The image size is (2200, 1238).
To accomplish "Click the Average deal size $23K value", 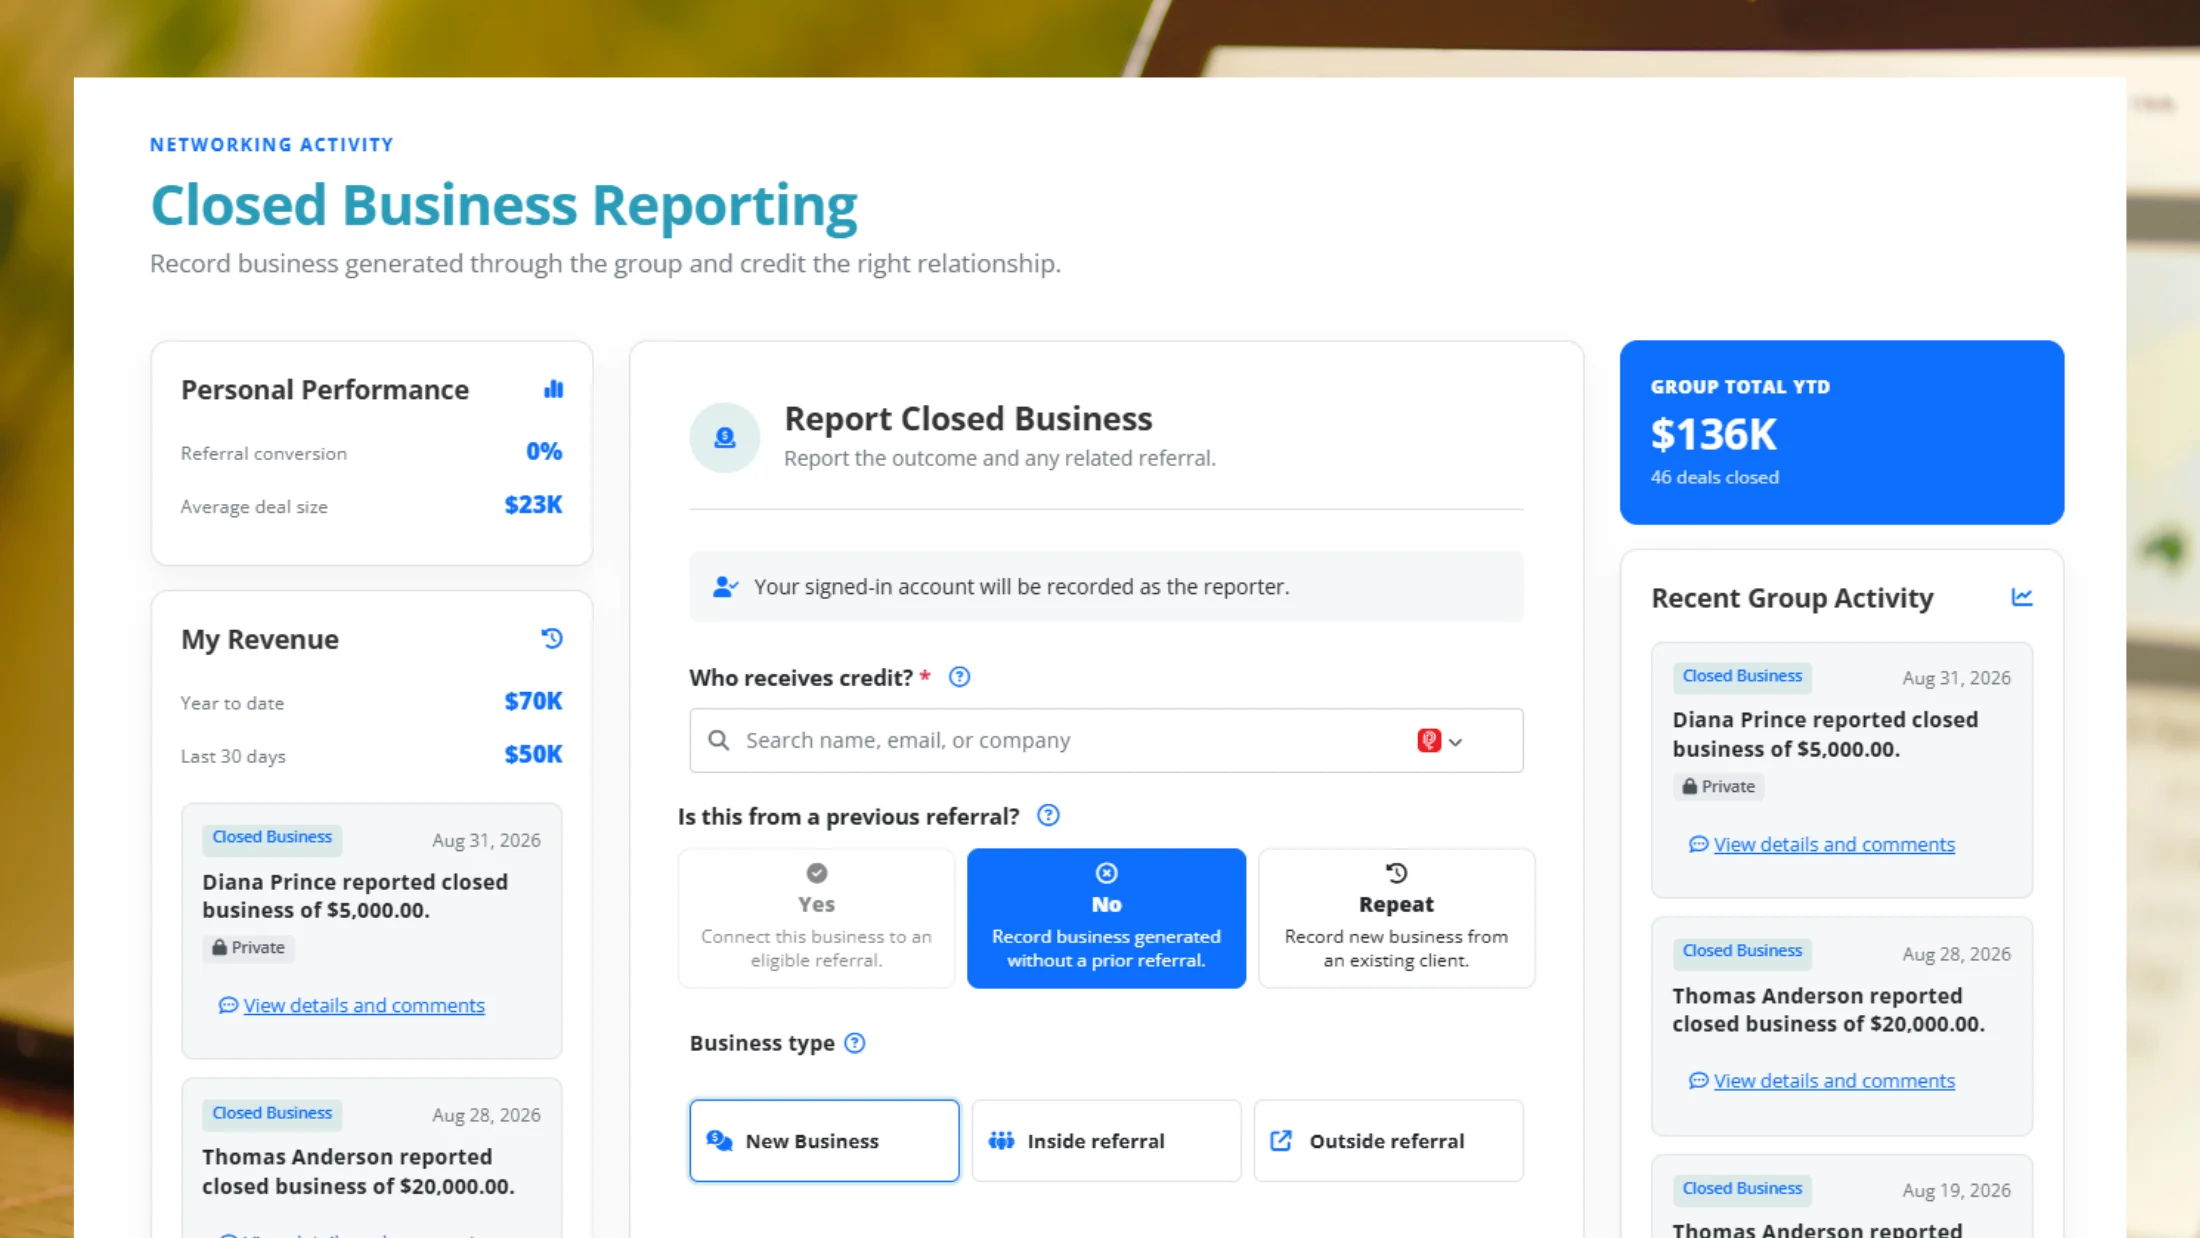I will click(x=533, y=504).
